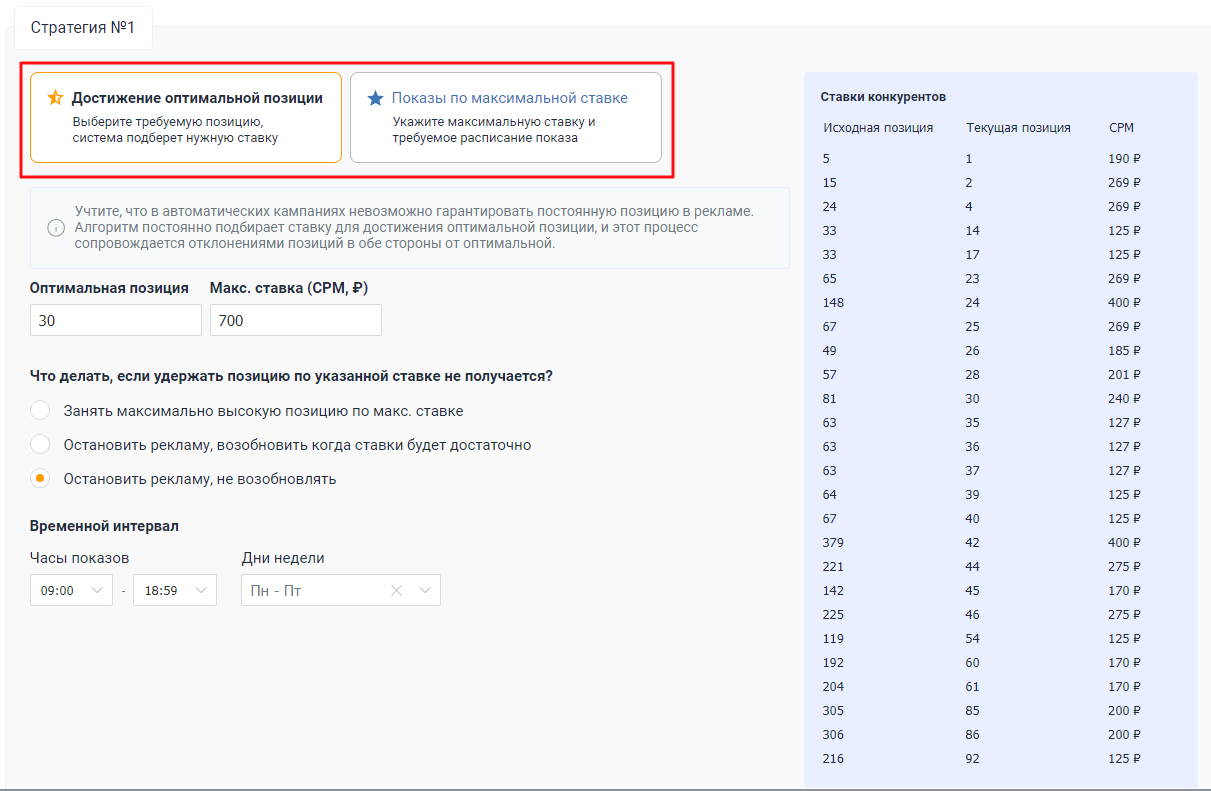Screen dimensions: 1211x791
Task: Click 185 ₽ CPM value
Action: (1125, 351)
